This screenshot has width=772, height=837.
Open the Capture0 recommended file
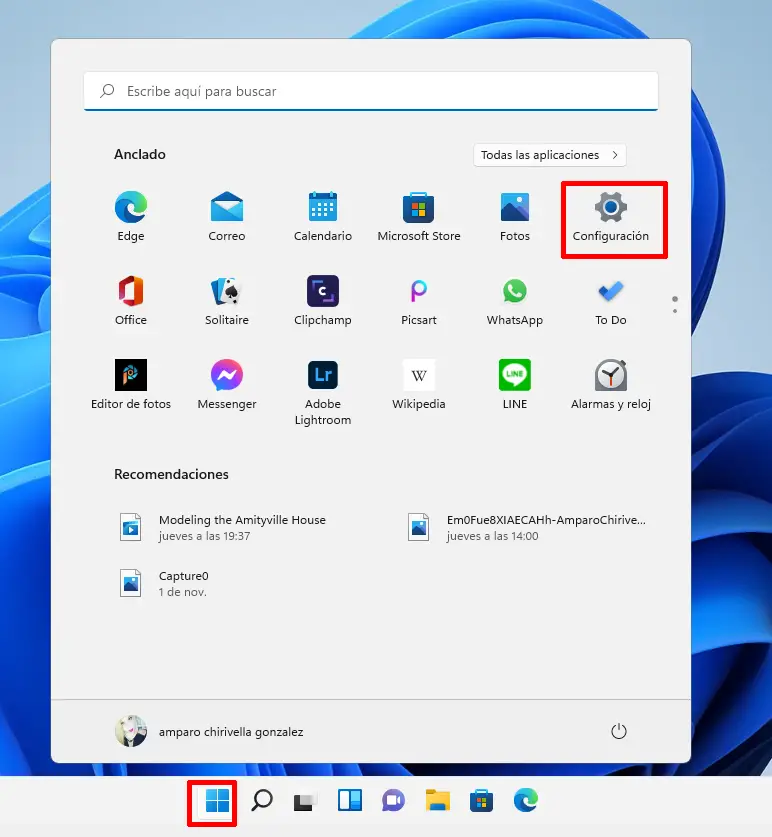click(x=164, y=583)
